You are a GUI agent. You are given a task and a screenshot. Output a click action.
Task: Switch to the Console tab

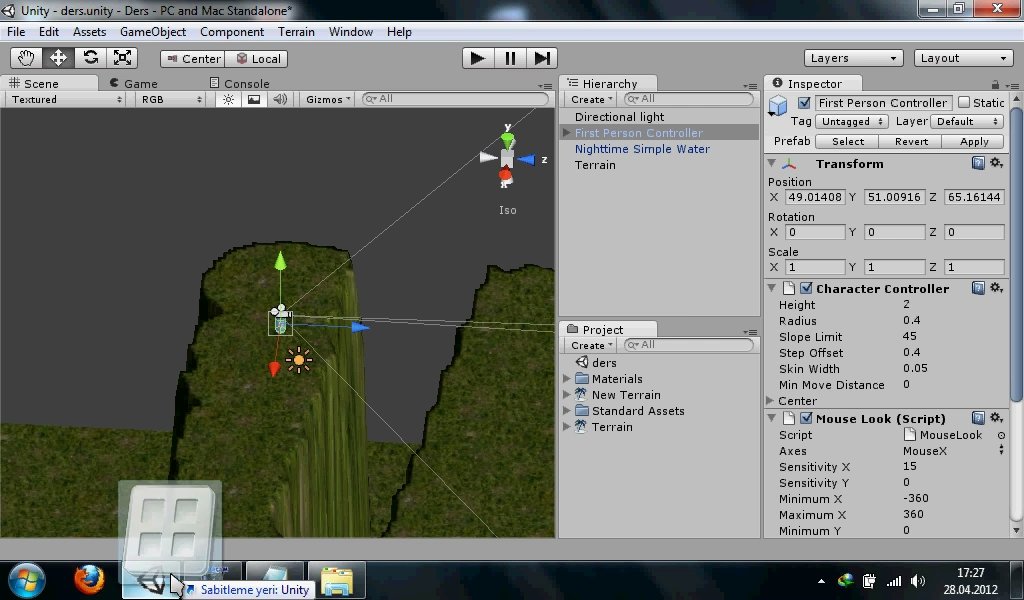click(x=240, y=84)
